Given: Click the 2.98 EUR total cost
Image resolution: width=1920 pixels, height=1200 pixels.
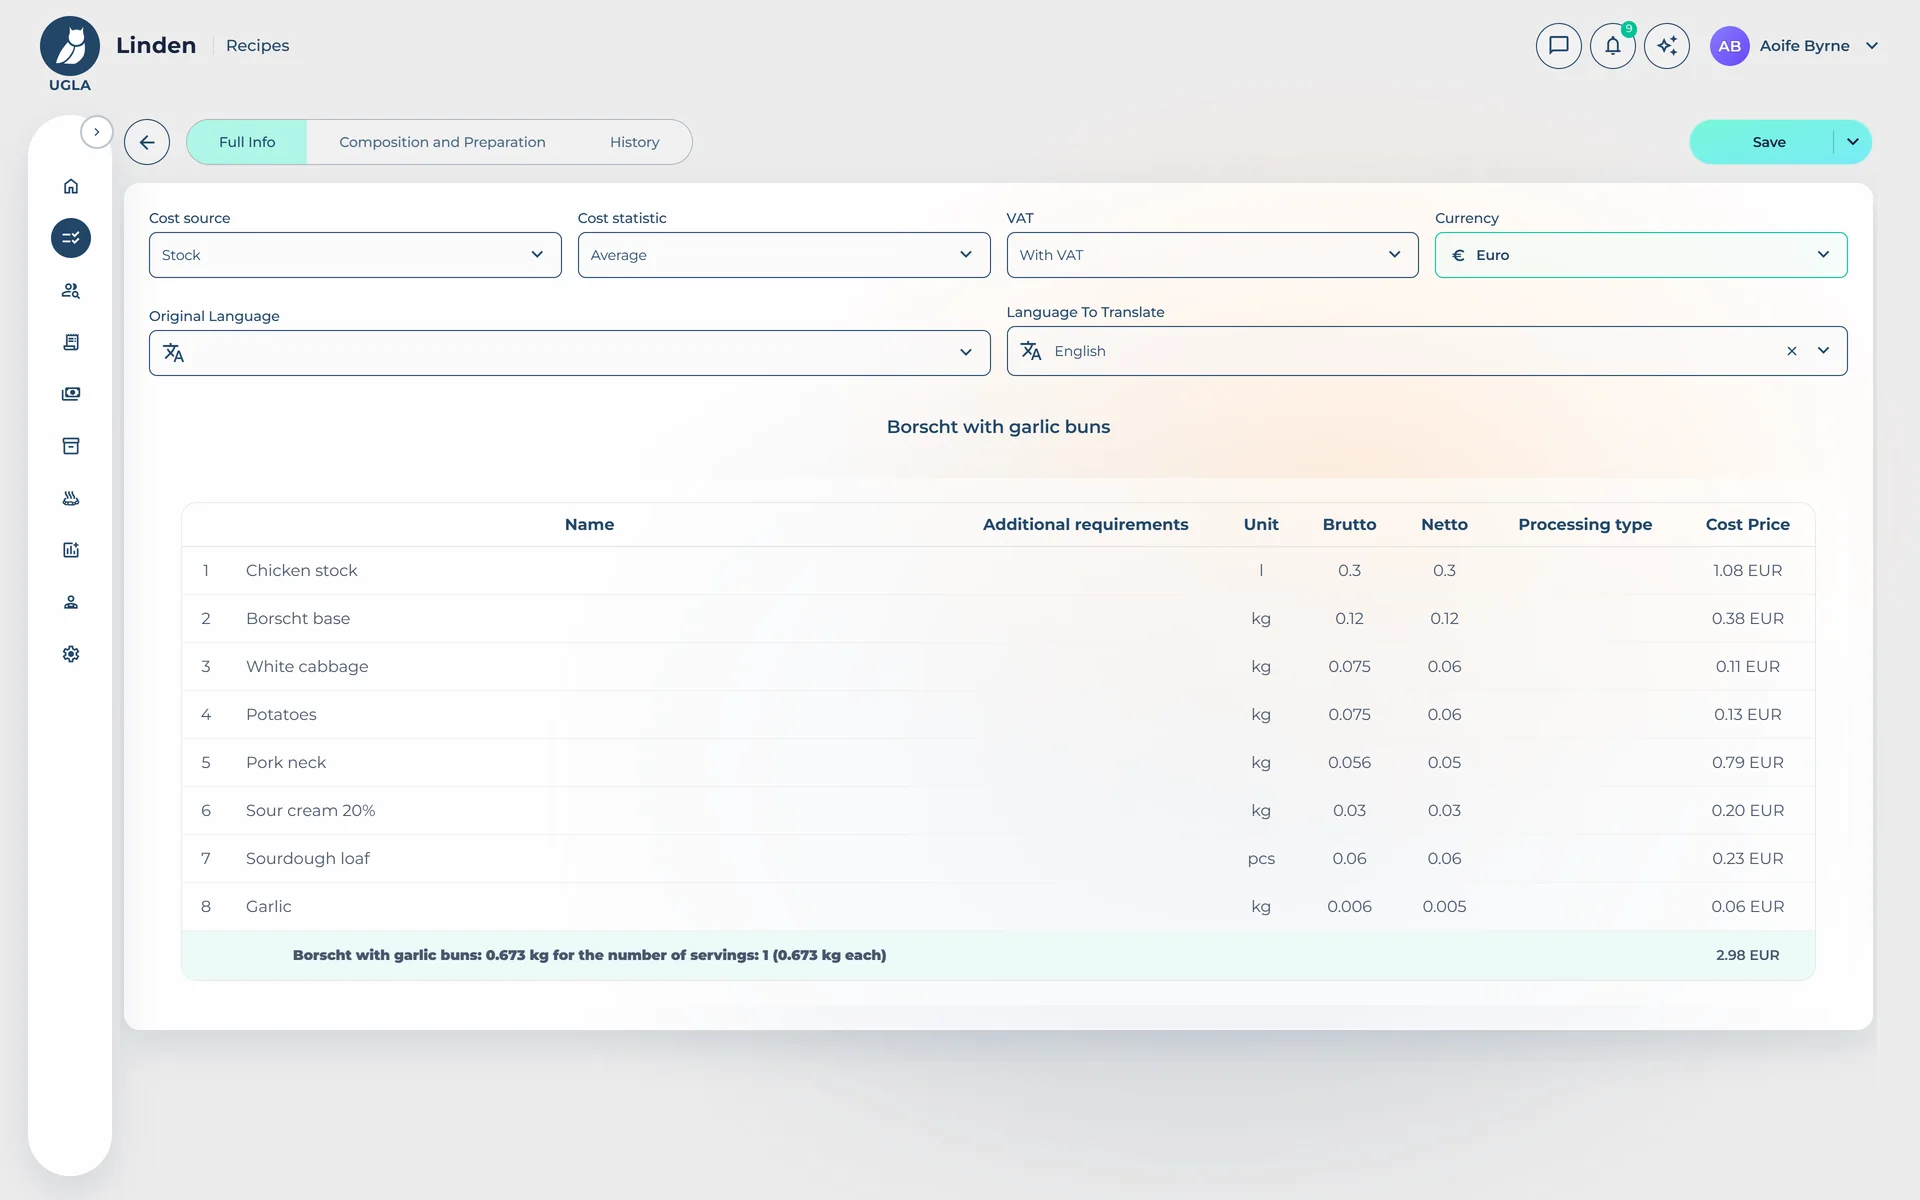Looking at the screenshot, I should tap(1748, 955).
